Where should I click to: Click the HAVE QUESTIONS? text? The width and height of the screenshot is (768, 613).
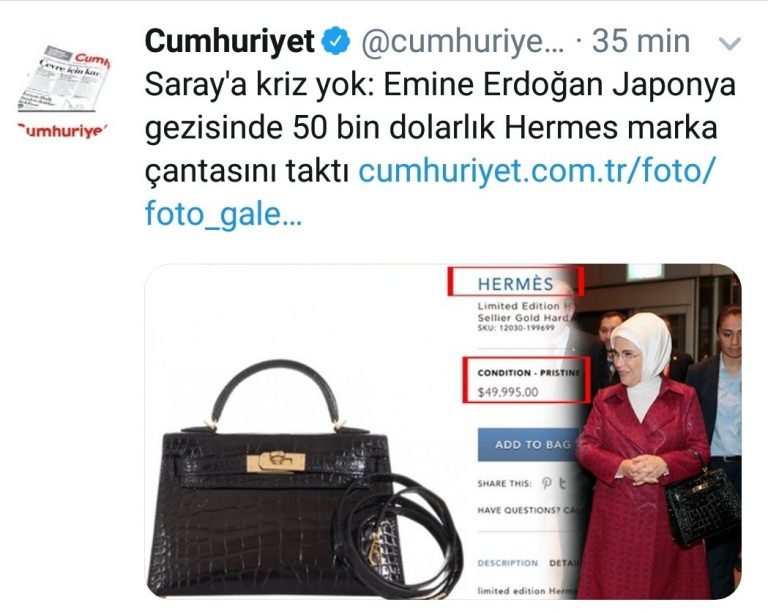pyautogui.click(x=518, y=510)
